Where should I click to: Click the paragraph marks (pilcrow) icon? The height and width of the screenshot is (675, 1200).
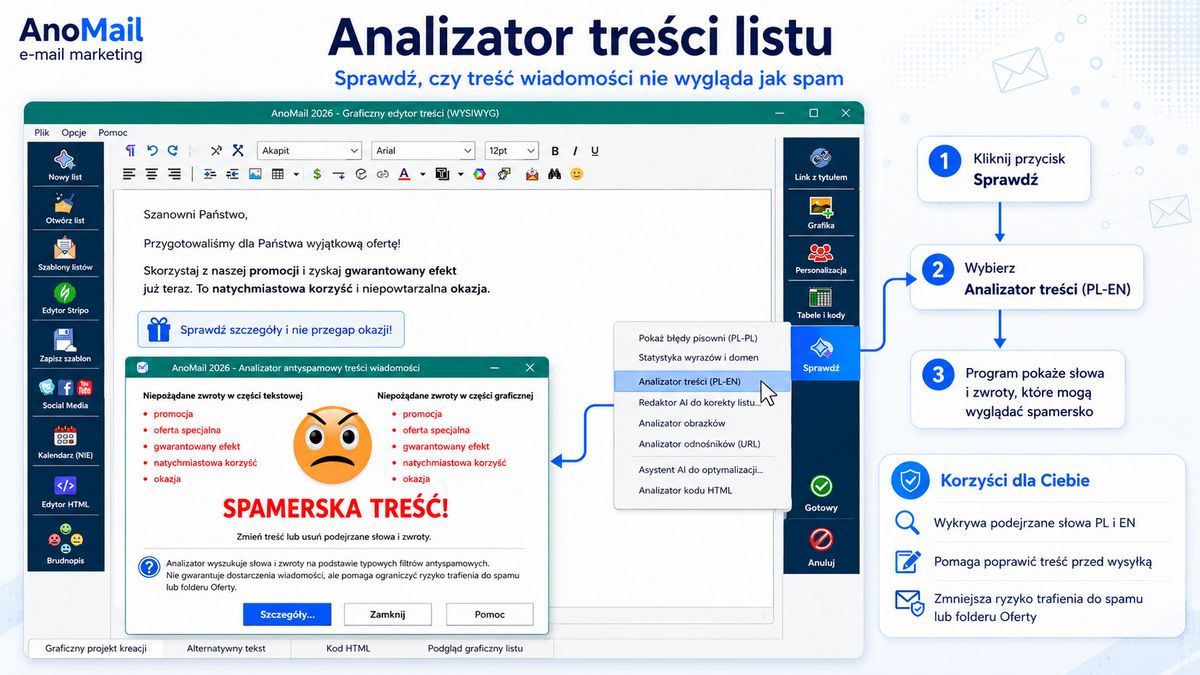(130, 151)
